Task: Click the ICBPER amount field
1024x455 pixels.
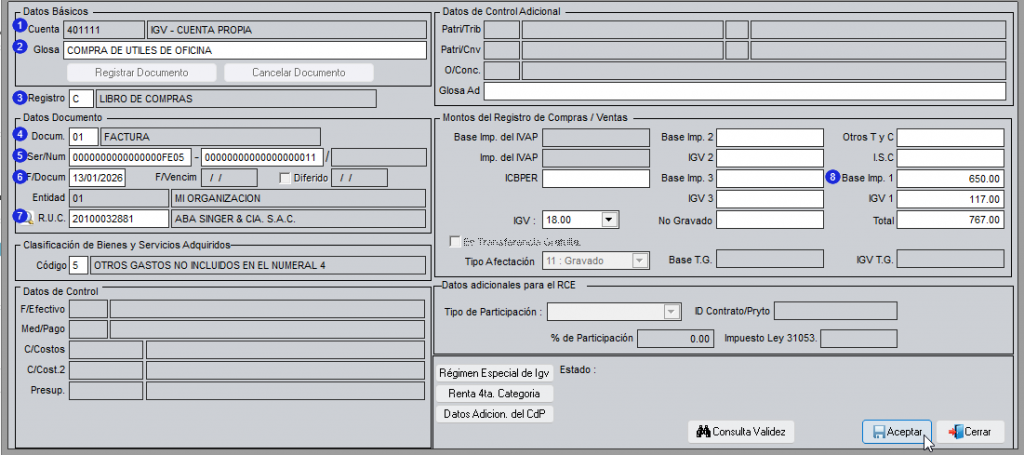Action: [595, 178]
